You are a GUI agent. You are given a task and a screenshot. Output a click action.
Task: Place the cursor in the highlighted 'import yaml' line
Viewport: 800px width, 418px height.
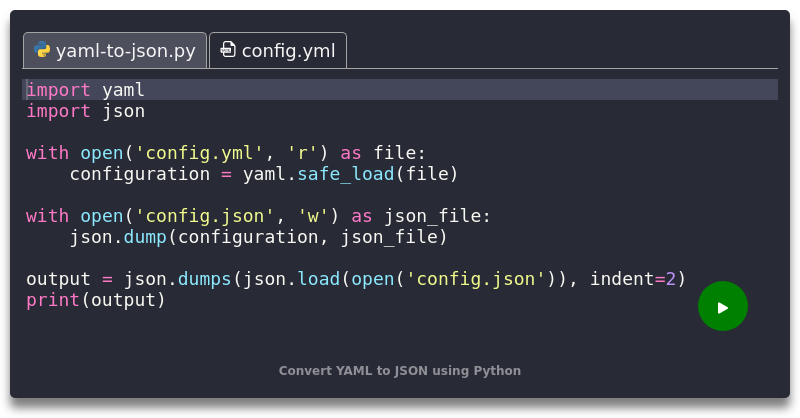400,90
